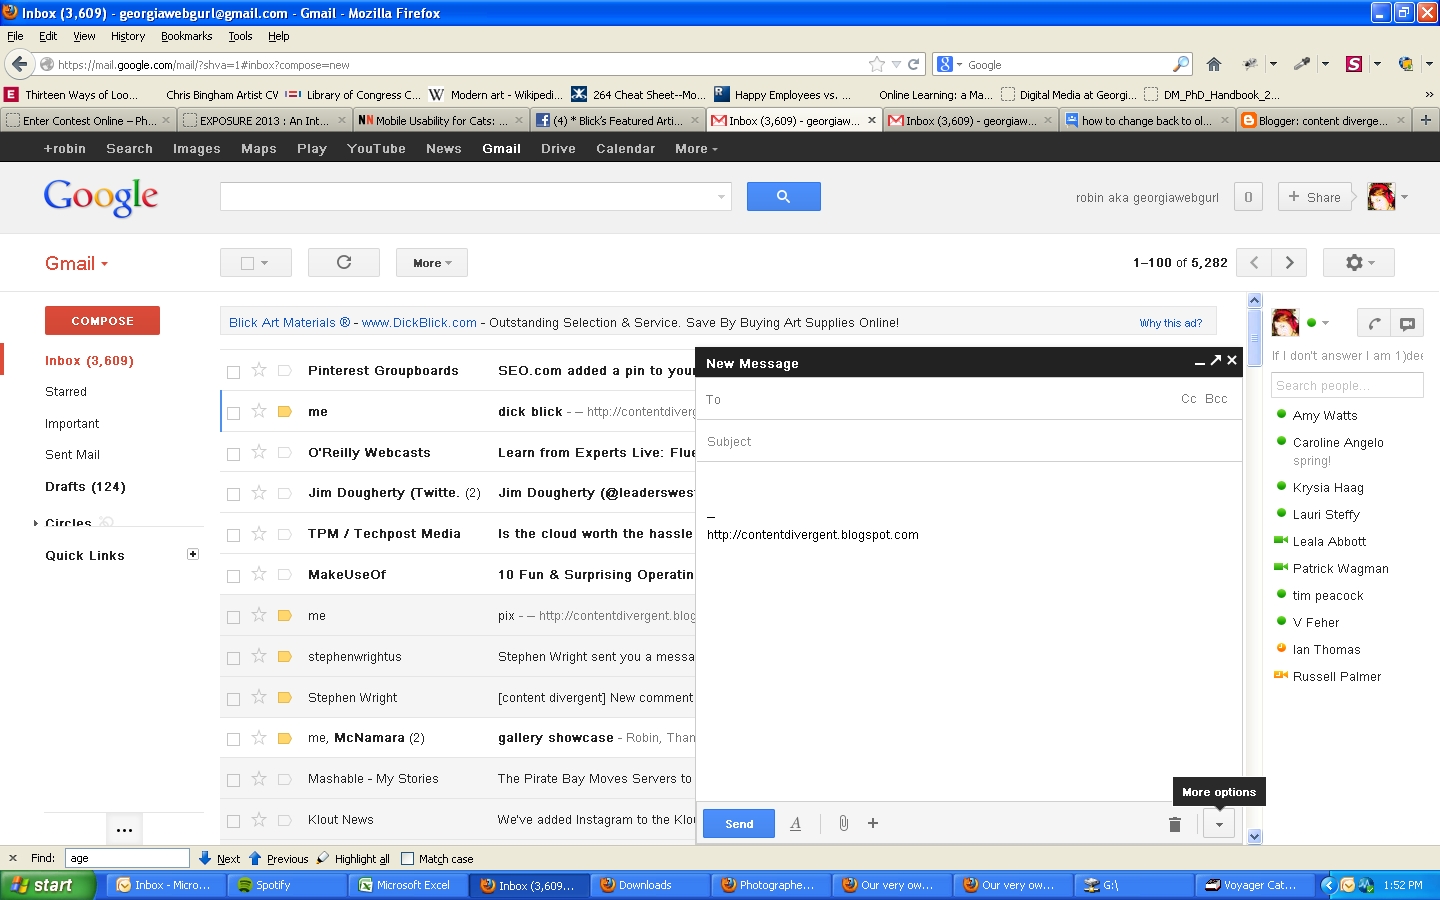The height and width of the screenshot is (900, 1440).
Task: Click the Gmail search magnifier button
Action: point(783,197)
